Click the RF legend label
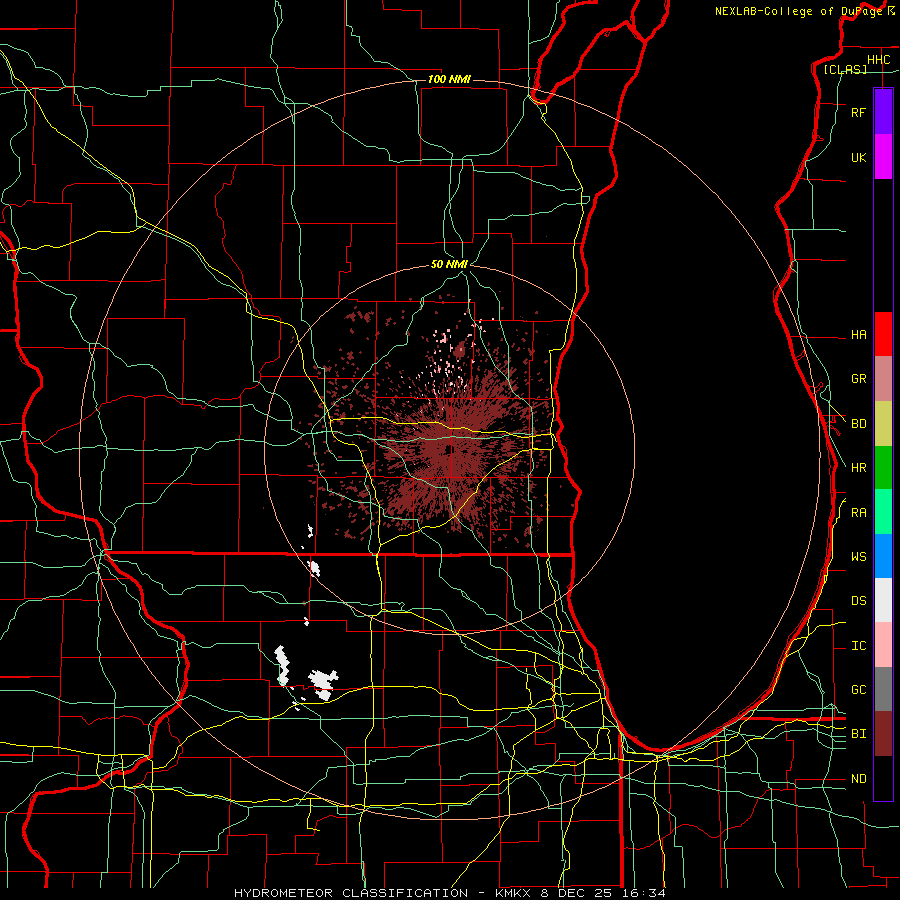This screenshot has height=900, width=900. point(858,112)
